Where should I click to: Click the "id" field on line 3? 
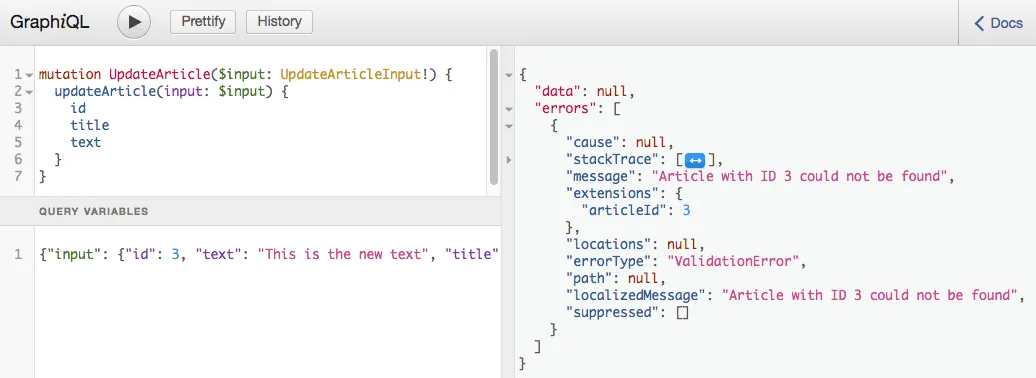point(78,108)
